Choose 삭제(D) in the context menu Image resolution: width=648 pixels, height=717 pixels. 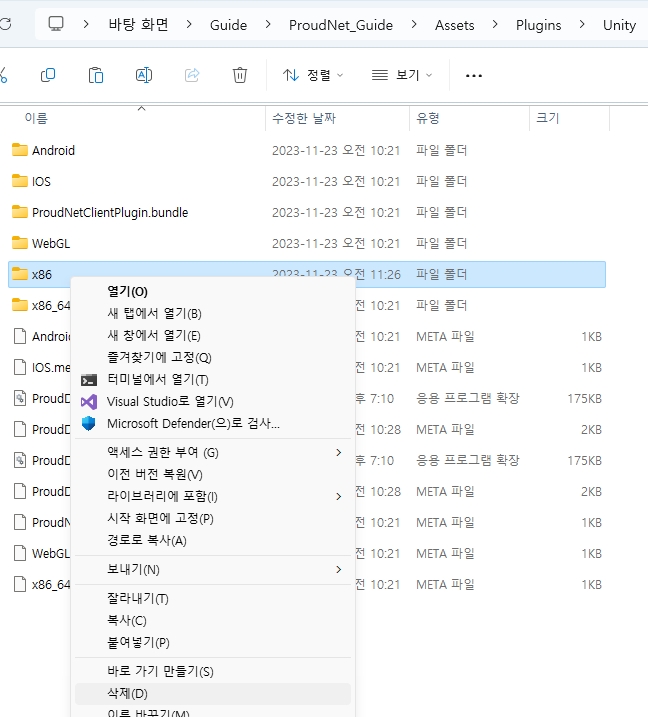point(127,693)
